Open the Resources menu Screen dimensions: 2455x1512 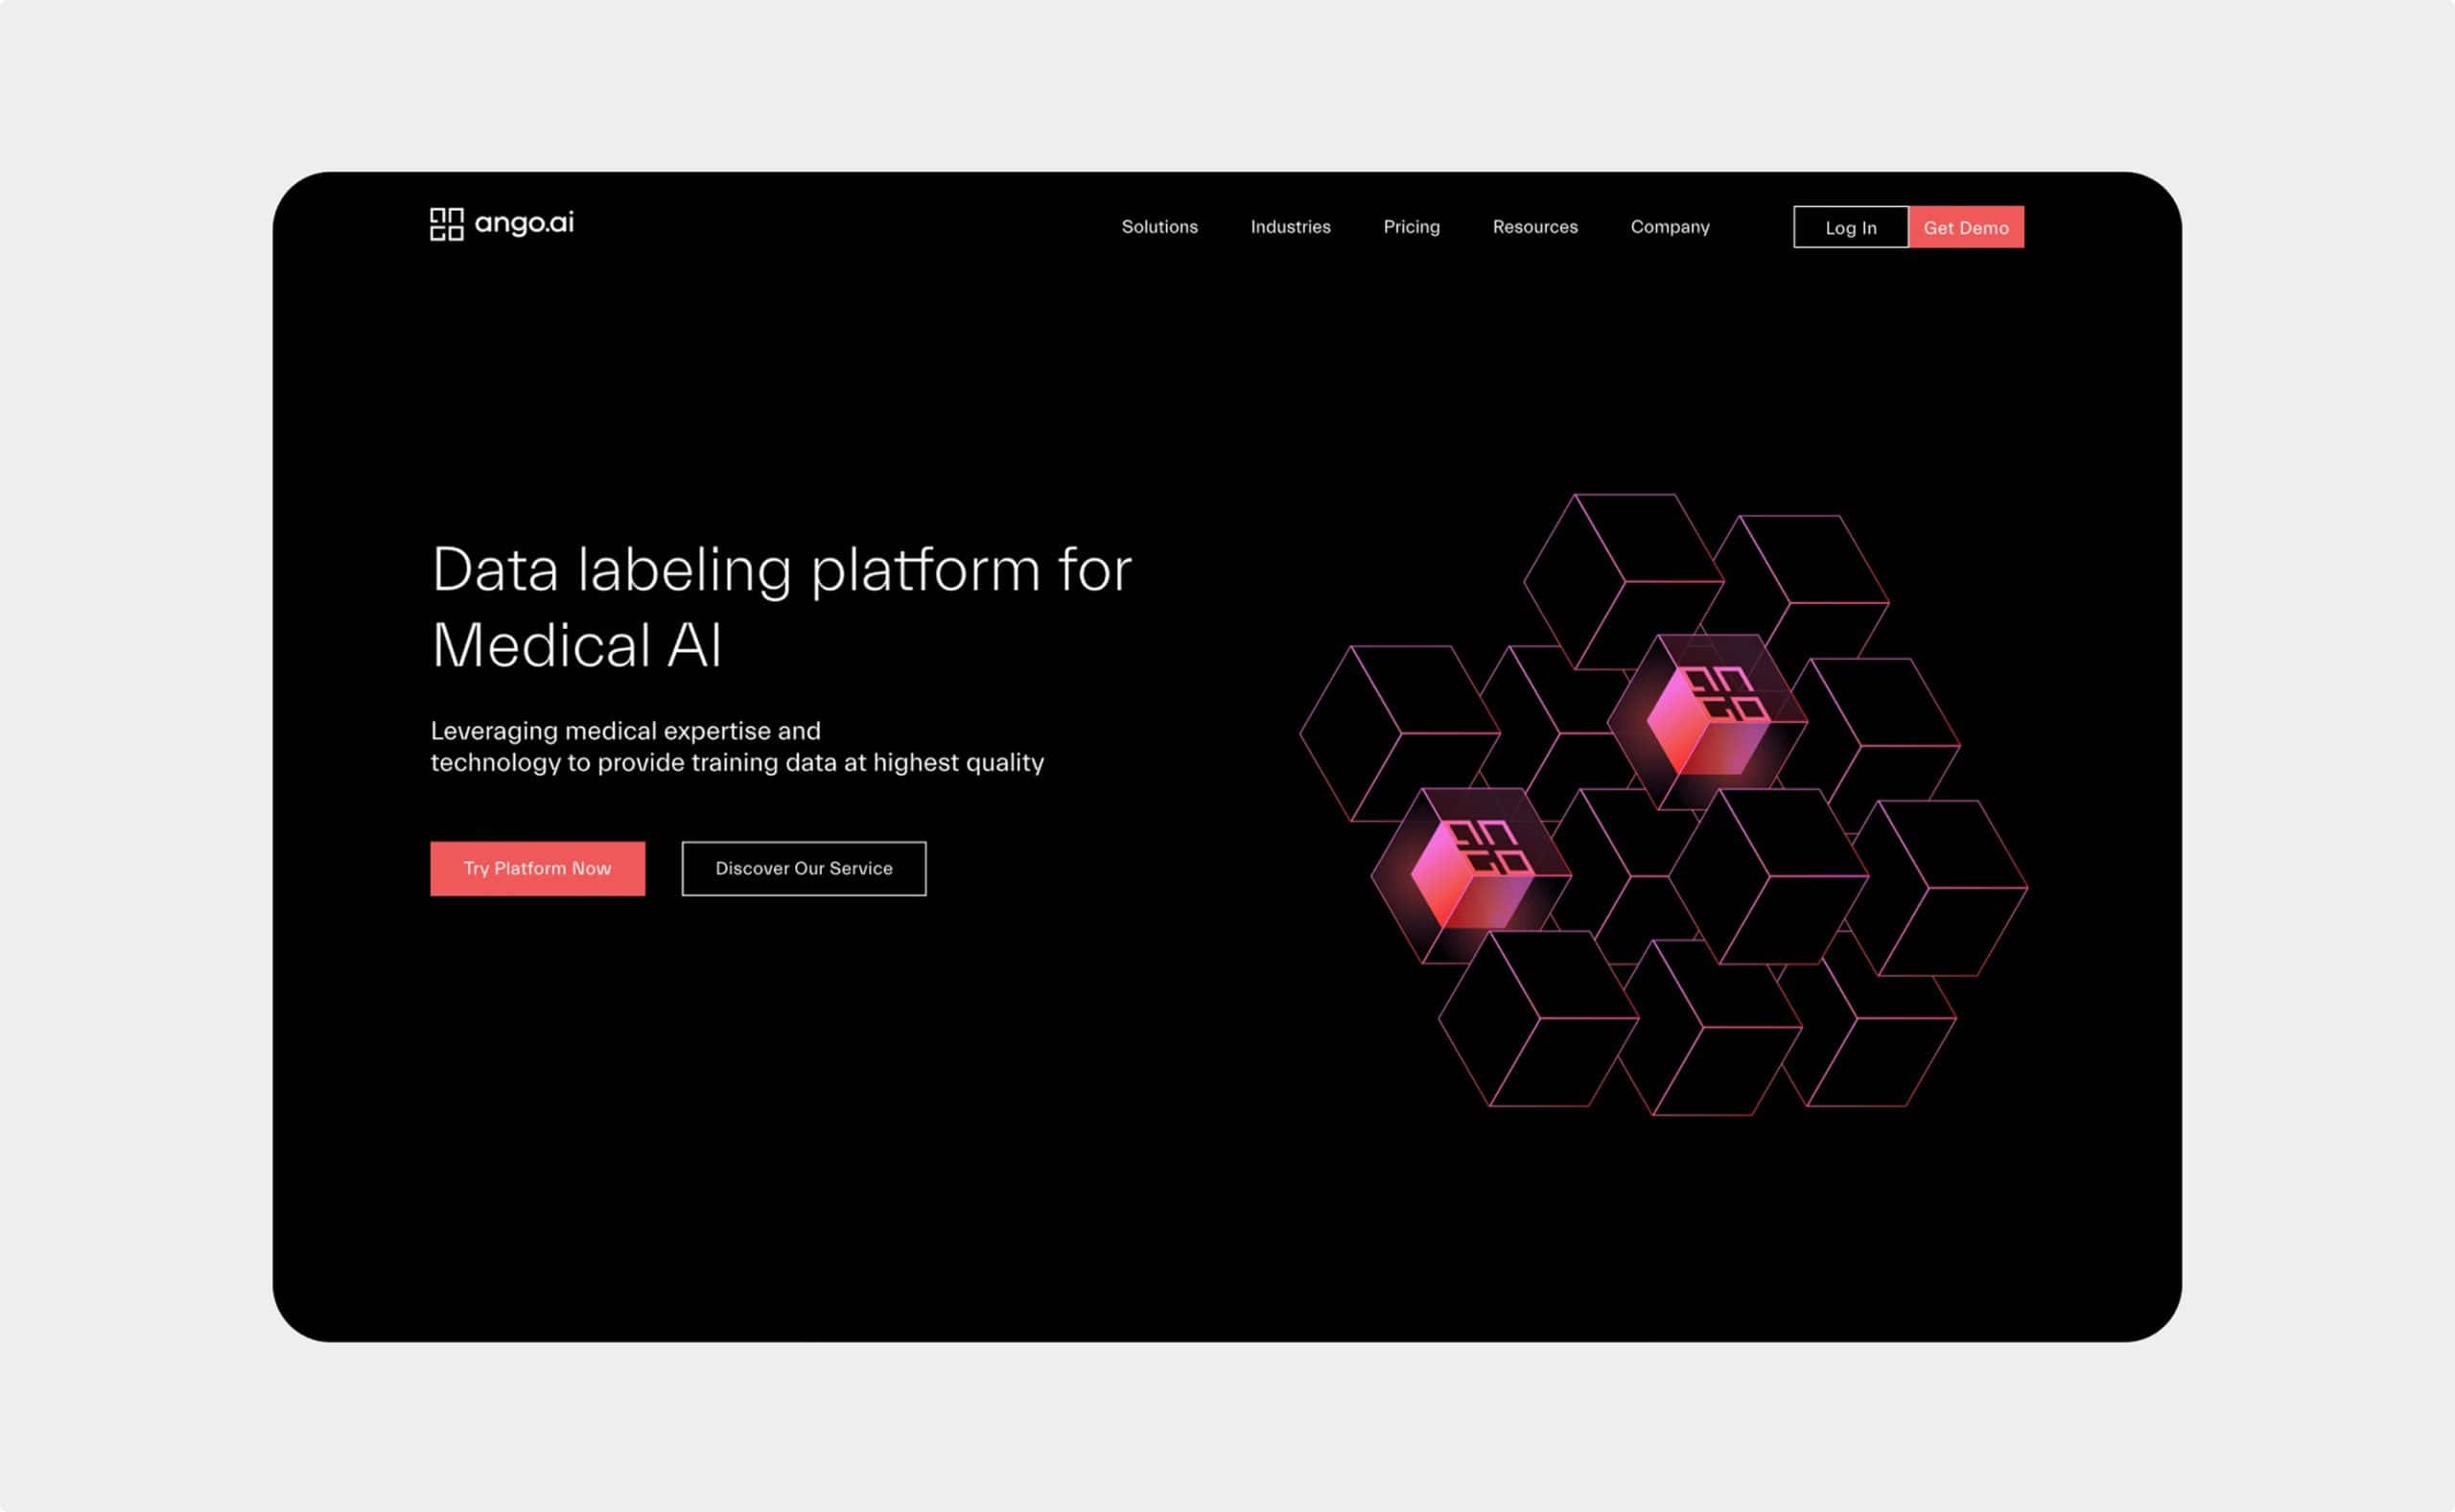click(1535, 227)
